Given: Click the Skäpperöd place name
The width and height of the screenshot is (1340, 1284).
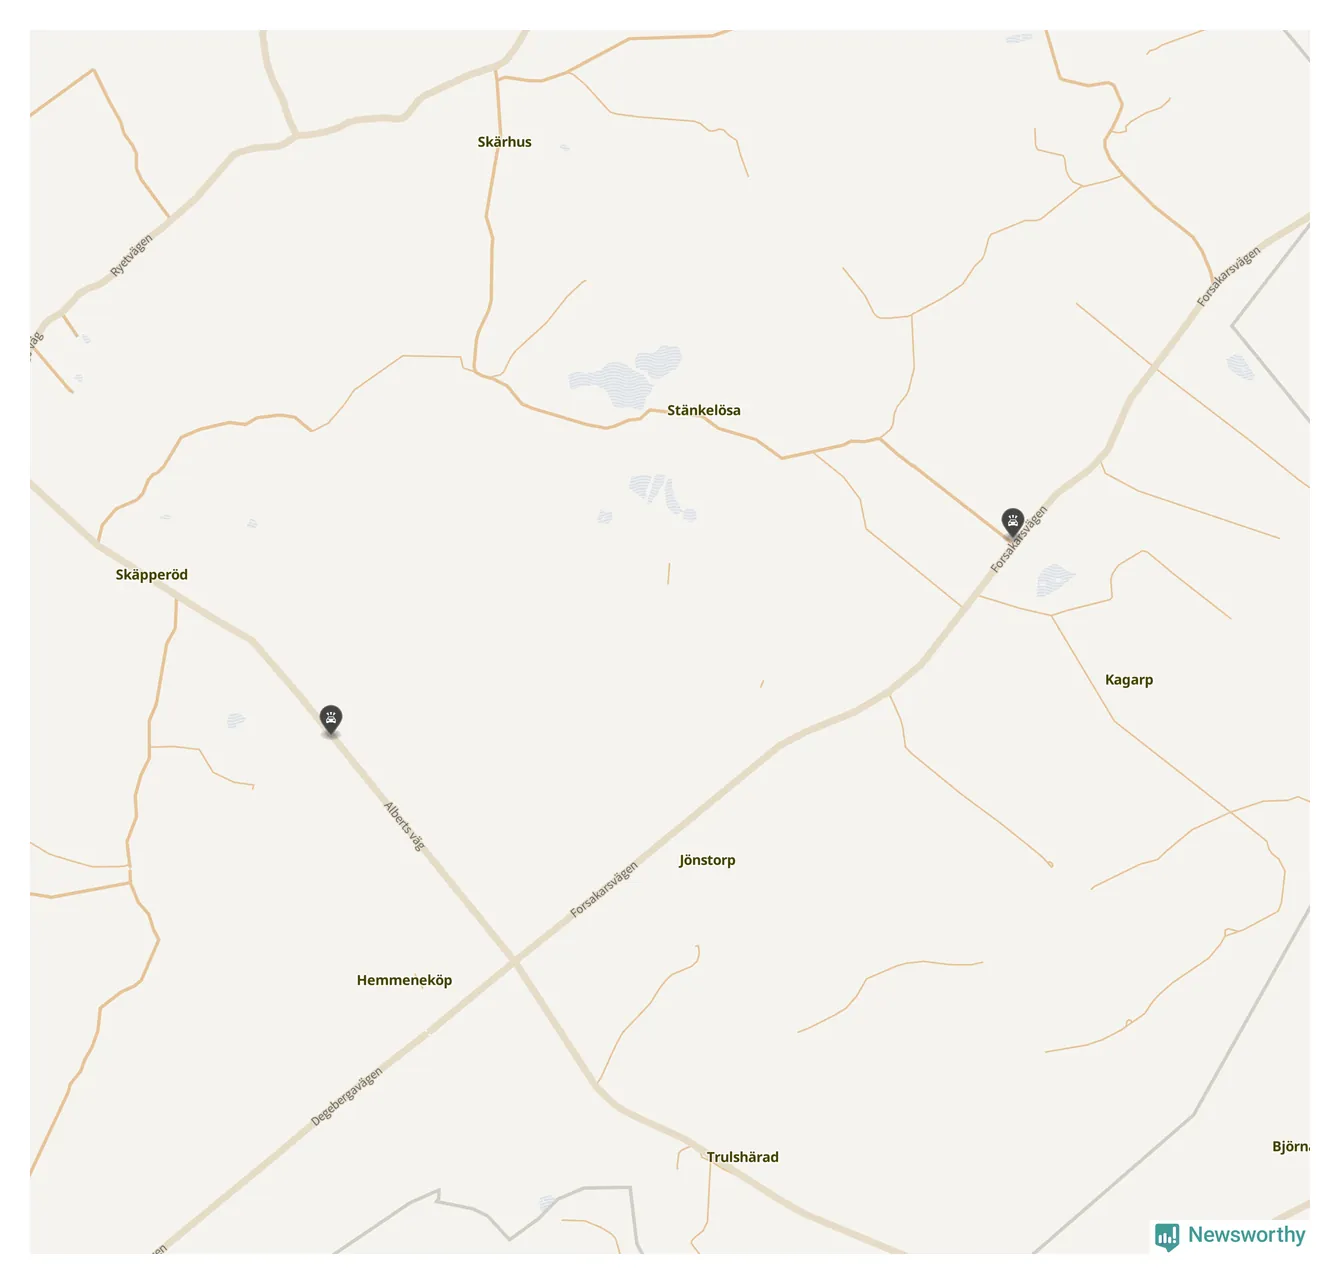Looking at the screenshot, I should pos(152,575).
